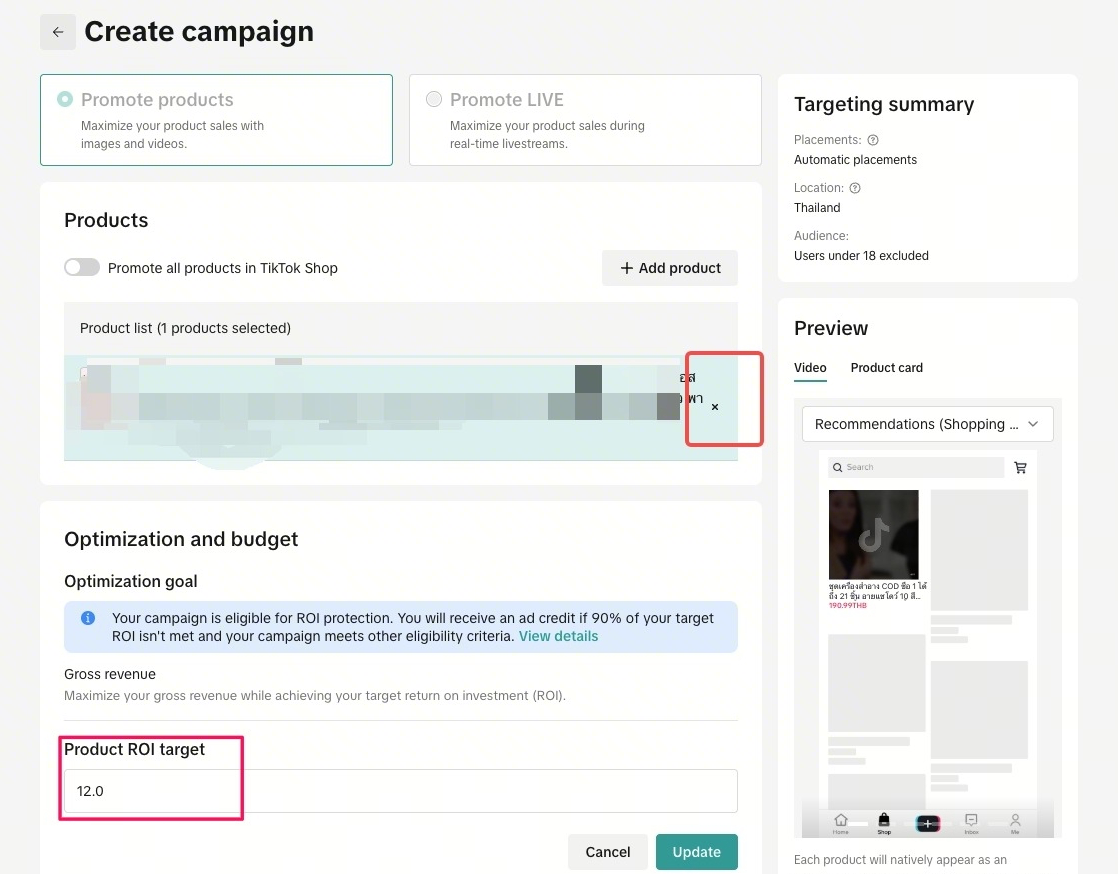Click the Update button
Screen dimensions: 1118x874
point(696,852)
